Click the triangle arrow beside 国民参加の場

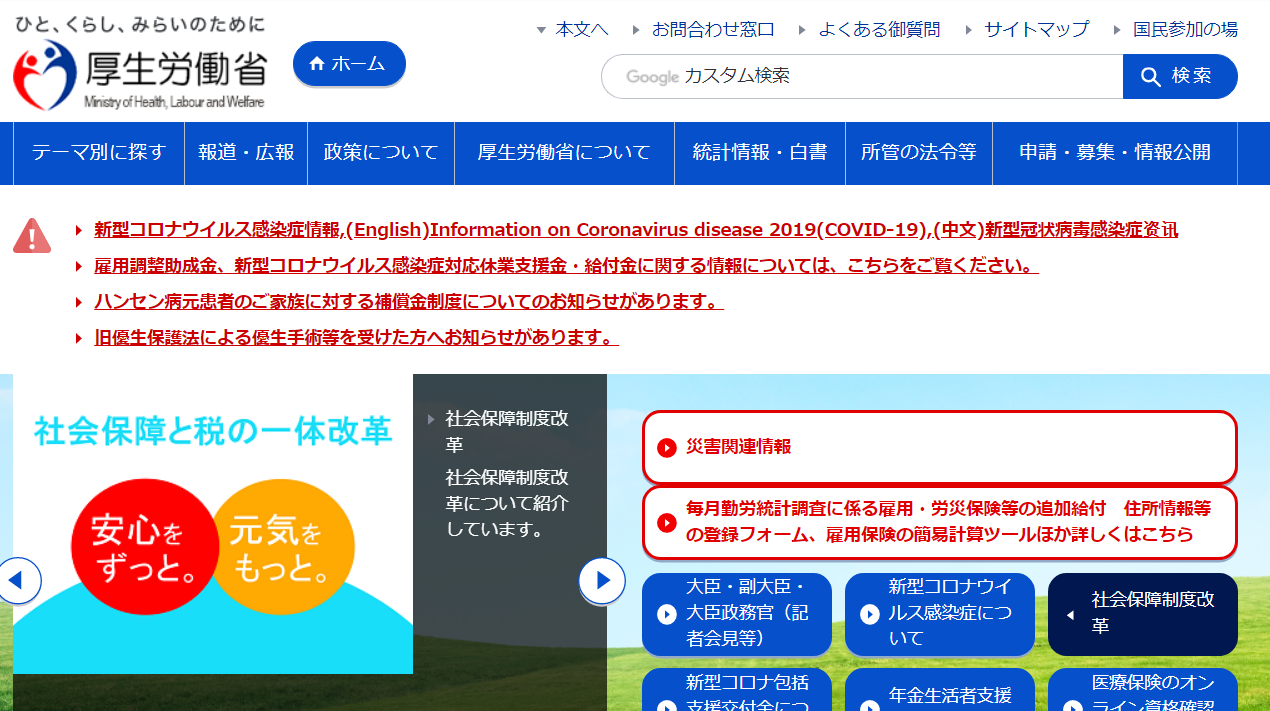tap(1118, 30)
